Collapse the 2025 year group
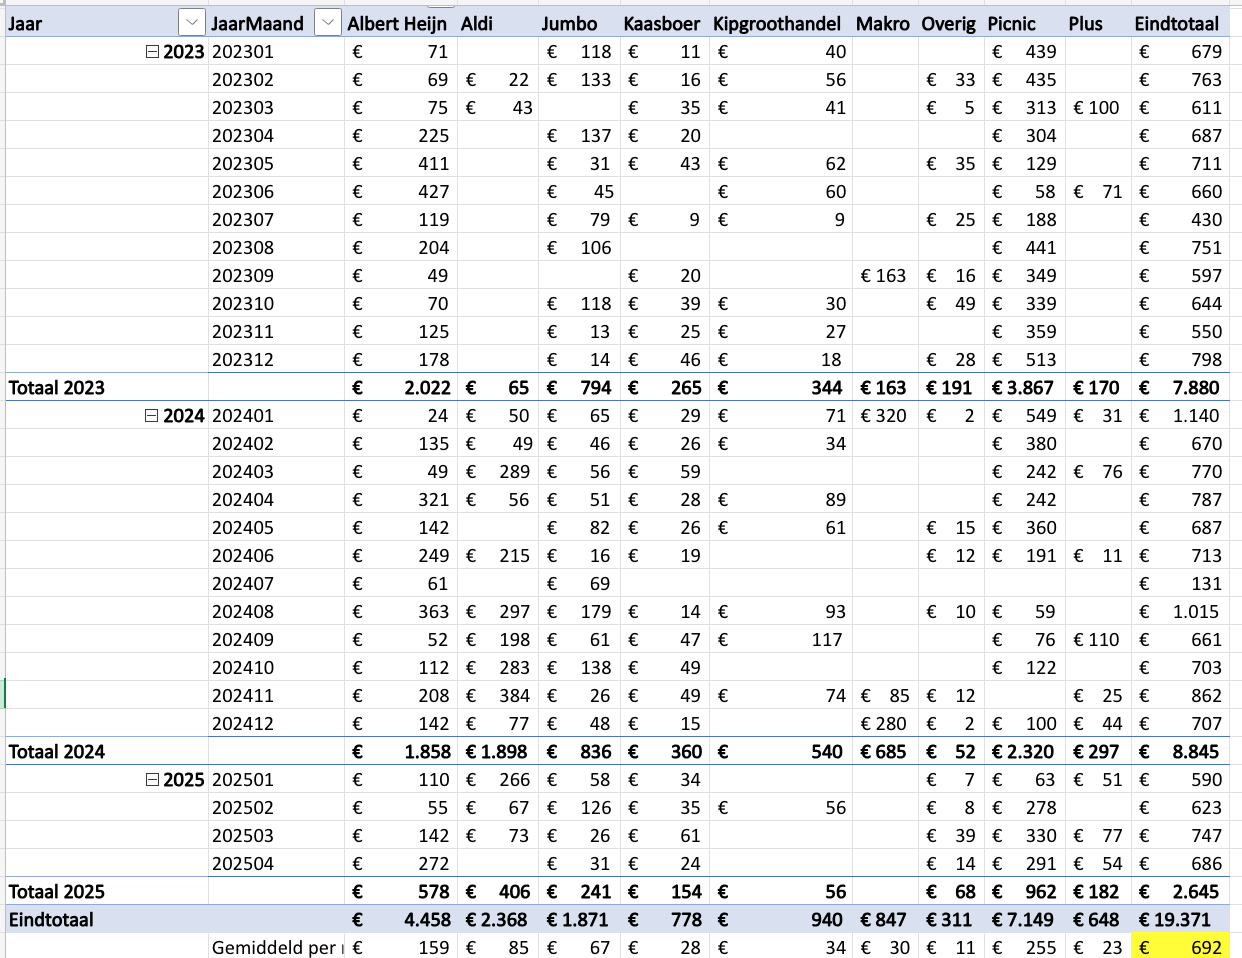Screen dimensions: 1242x958 (152, 780)
